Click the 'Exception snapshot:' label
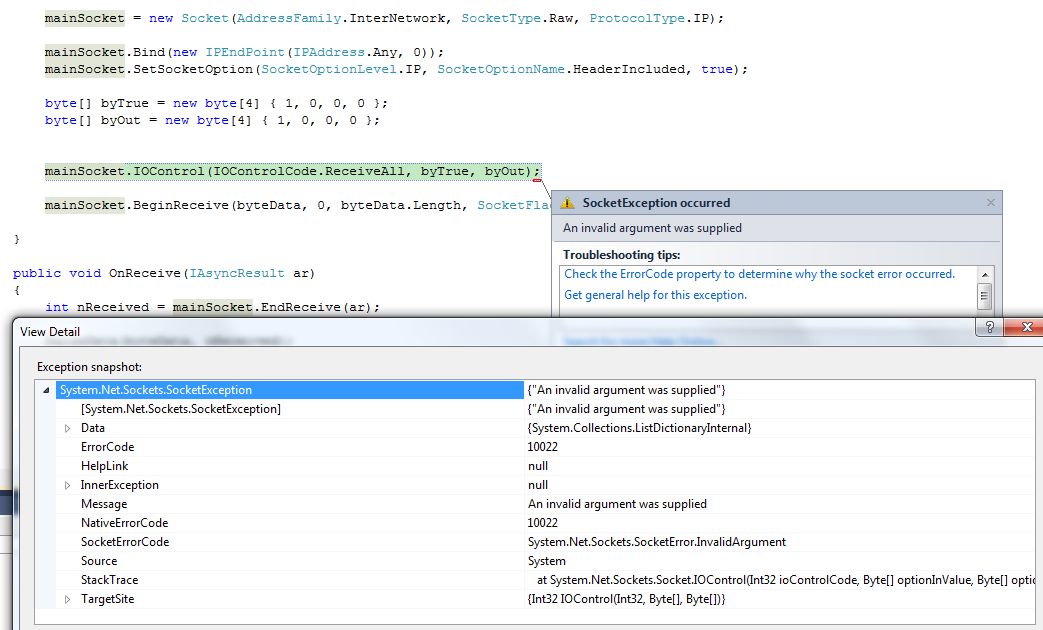Viewport: 1043px width, 630px height. click(89, 367)
